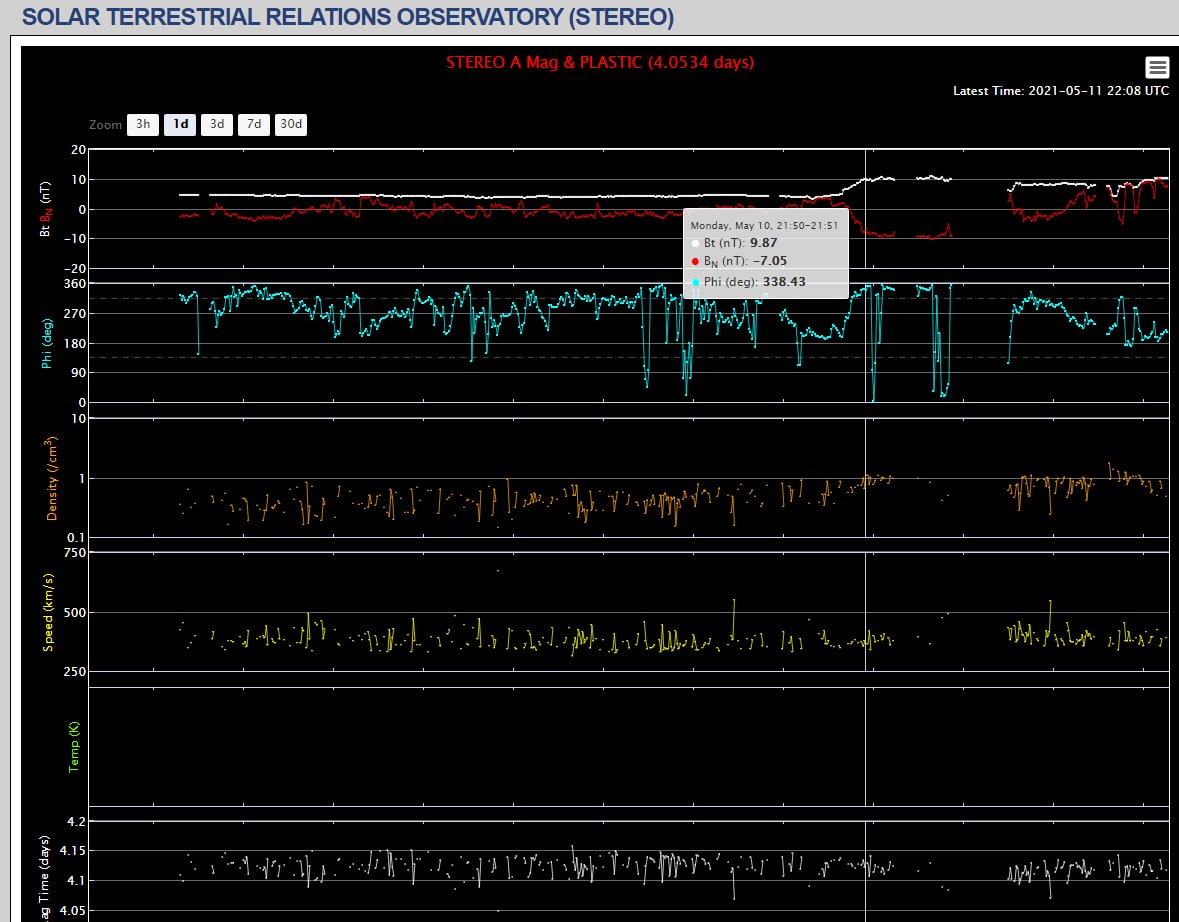Click the Lag Time (days) axis label

[44, 876]
